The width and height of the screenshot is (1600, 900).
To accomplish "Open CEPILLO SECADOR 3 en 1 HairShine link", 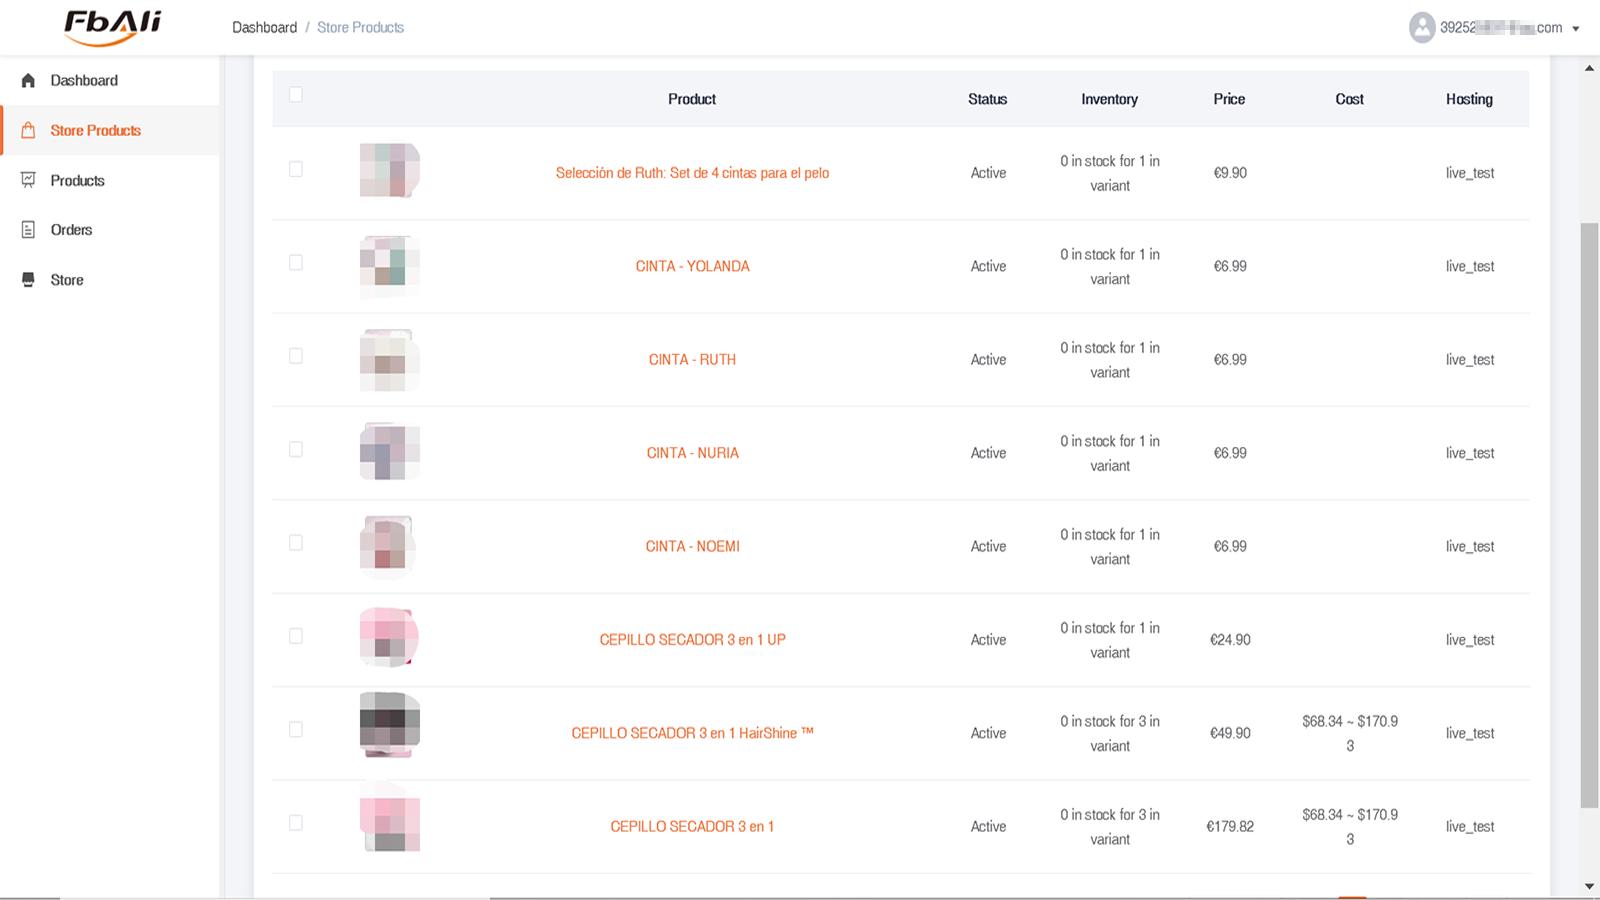I will pyautogui.click(x=692, y=733).
